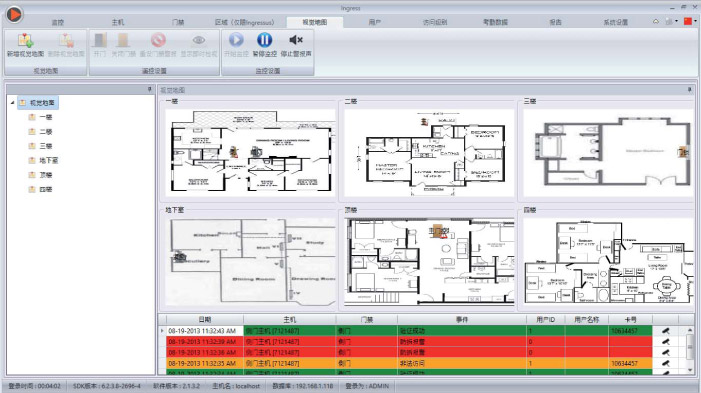Toggle the pin on the visual map panel
The image size is (701, 393).
pos(689,90)
